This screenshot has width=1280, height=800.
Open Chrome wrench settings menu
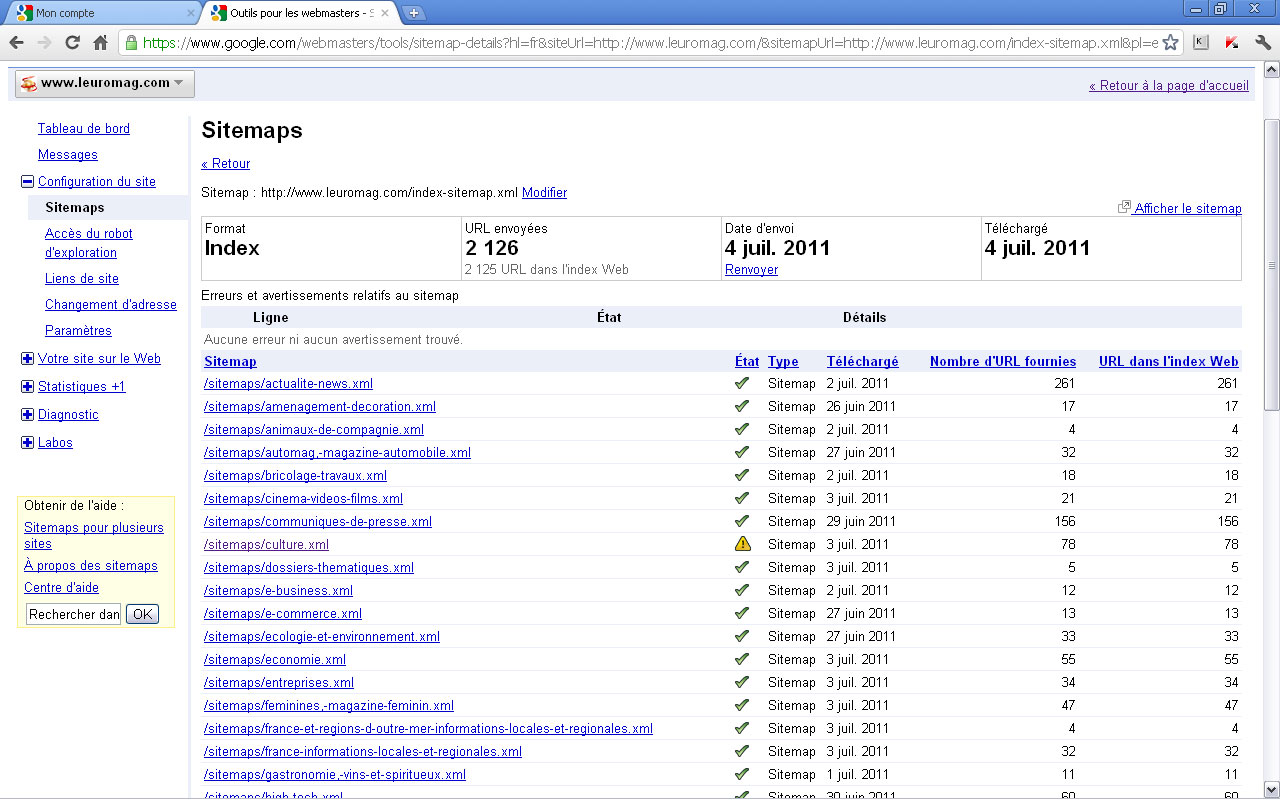click(1263, 43)
